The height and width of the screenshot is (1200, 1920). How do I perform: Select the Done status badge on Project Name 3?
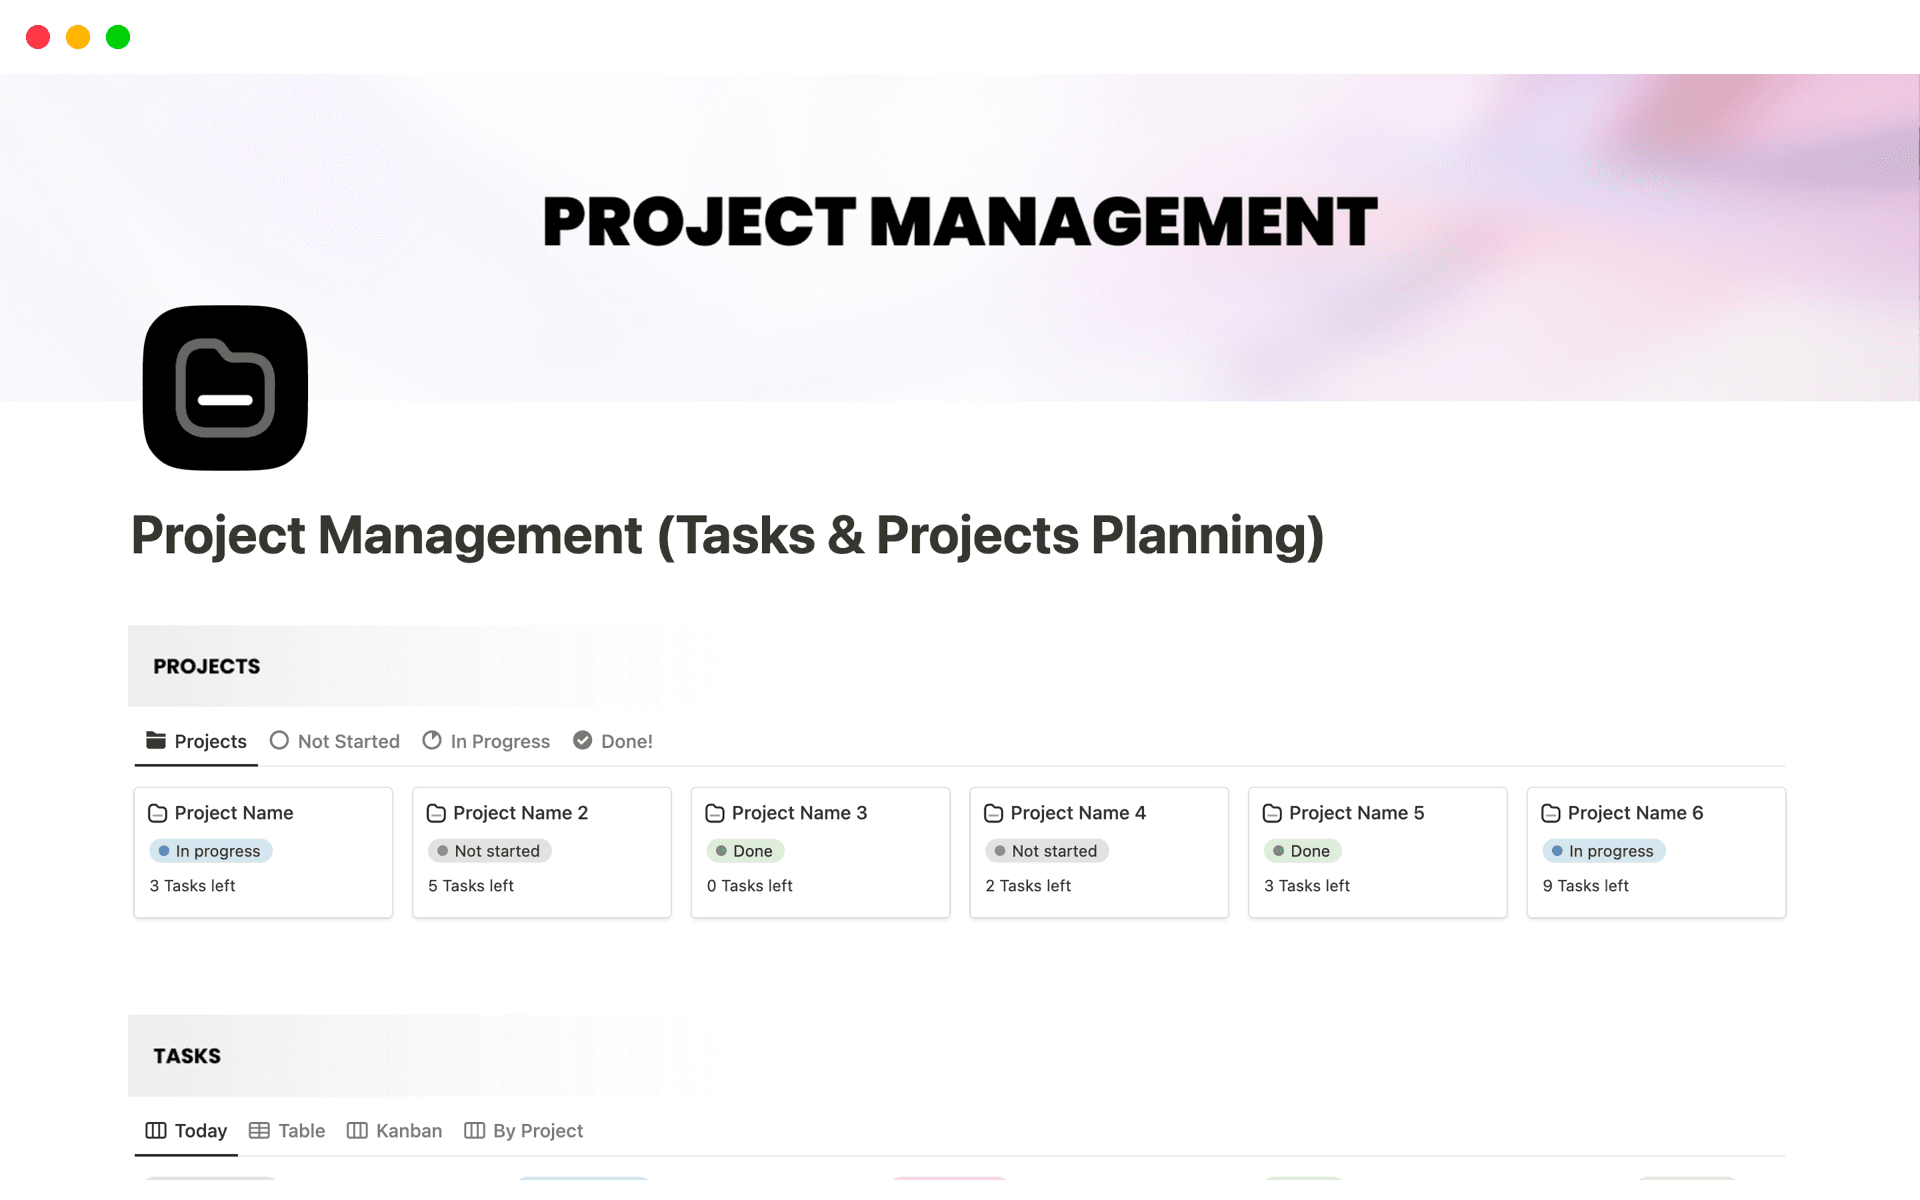point(745,850)
